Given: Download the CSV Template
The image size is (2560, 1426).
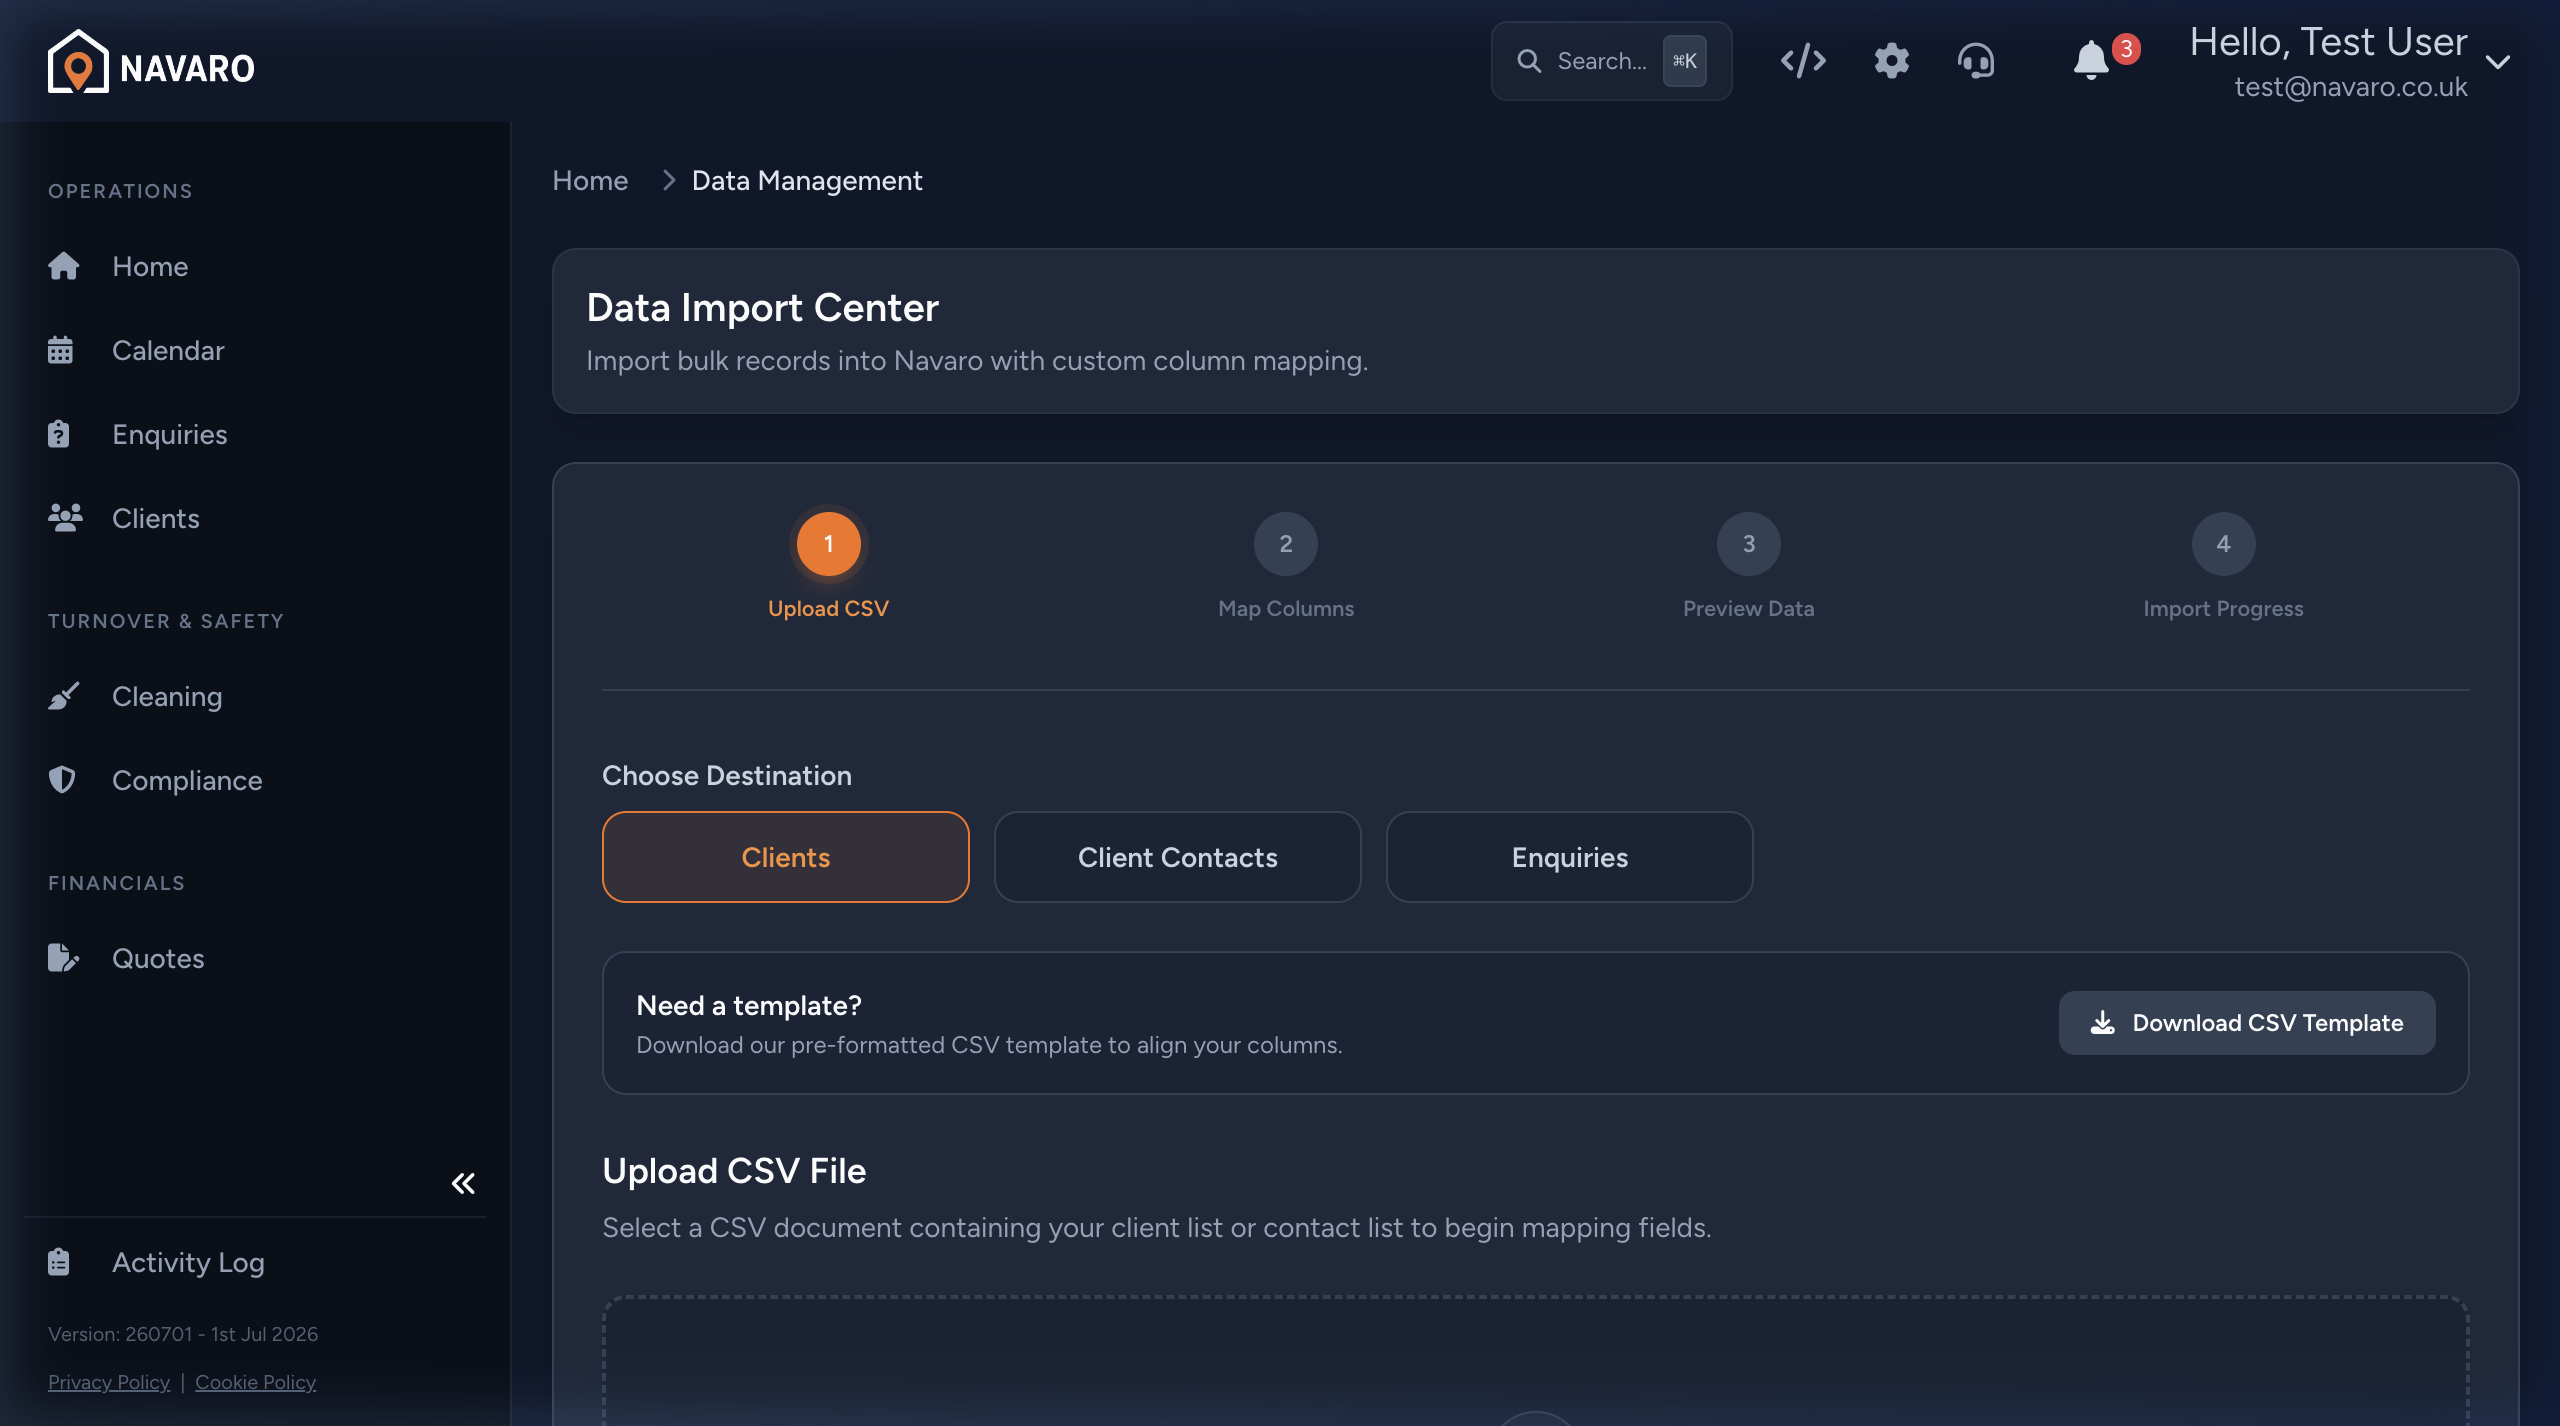Looking at the screenshot, I should pos(2247,1023).
